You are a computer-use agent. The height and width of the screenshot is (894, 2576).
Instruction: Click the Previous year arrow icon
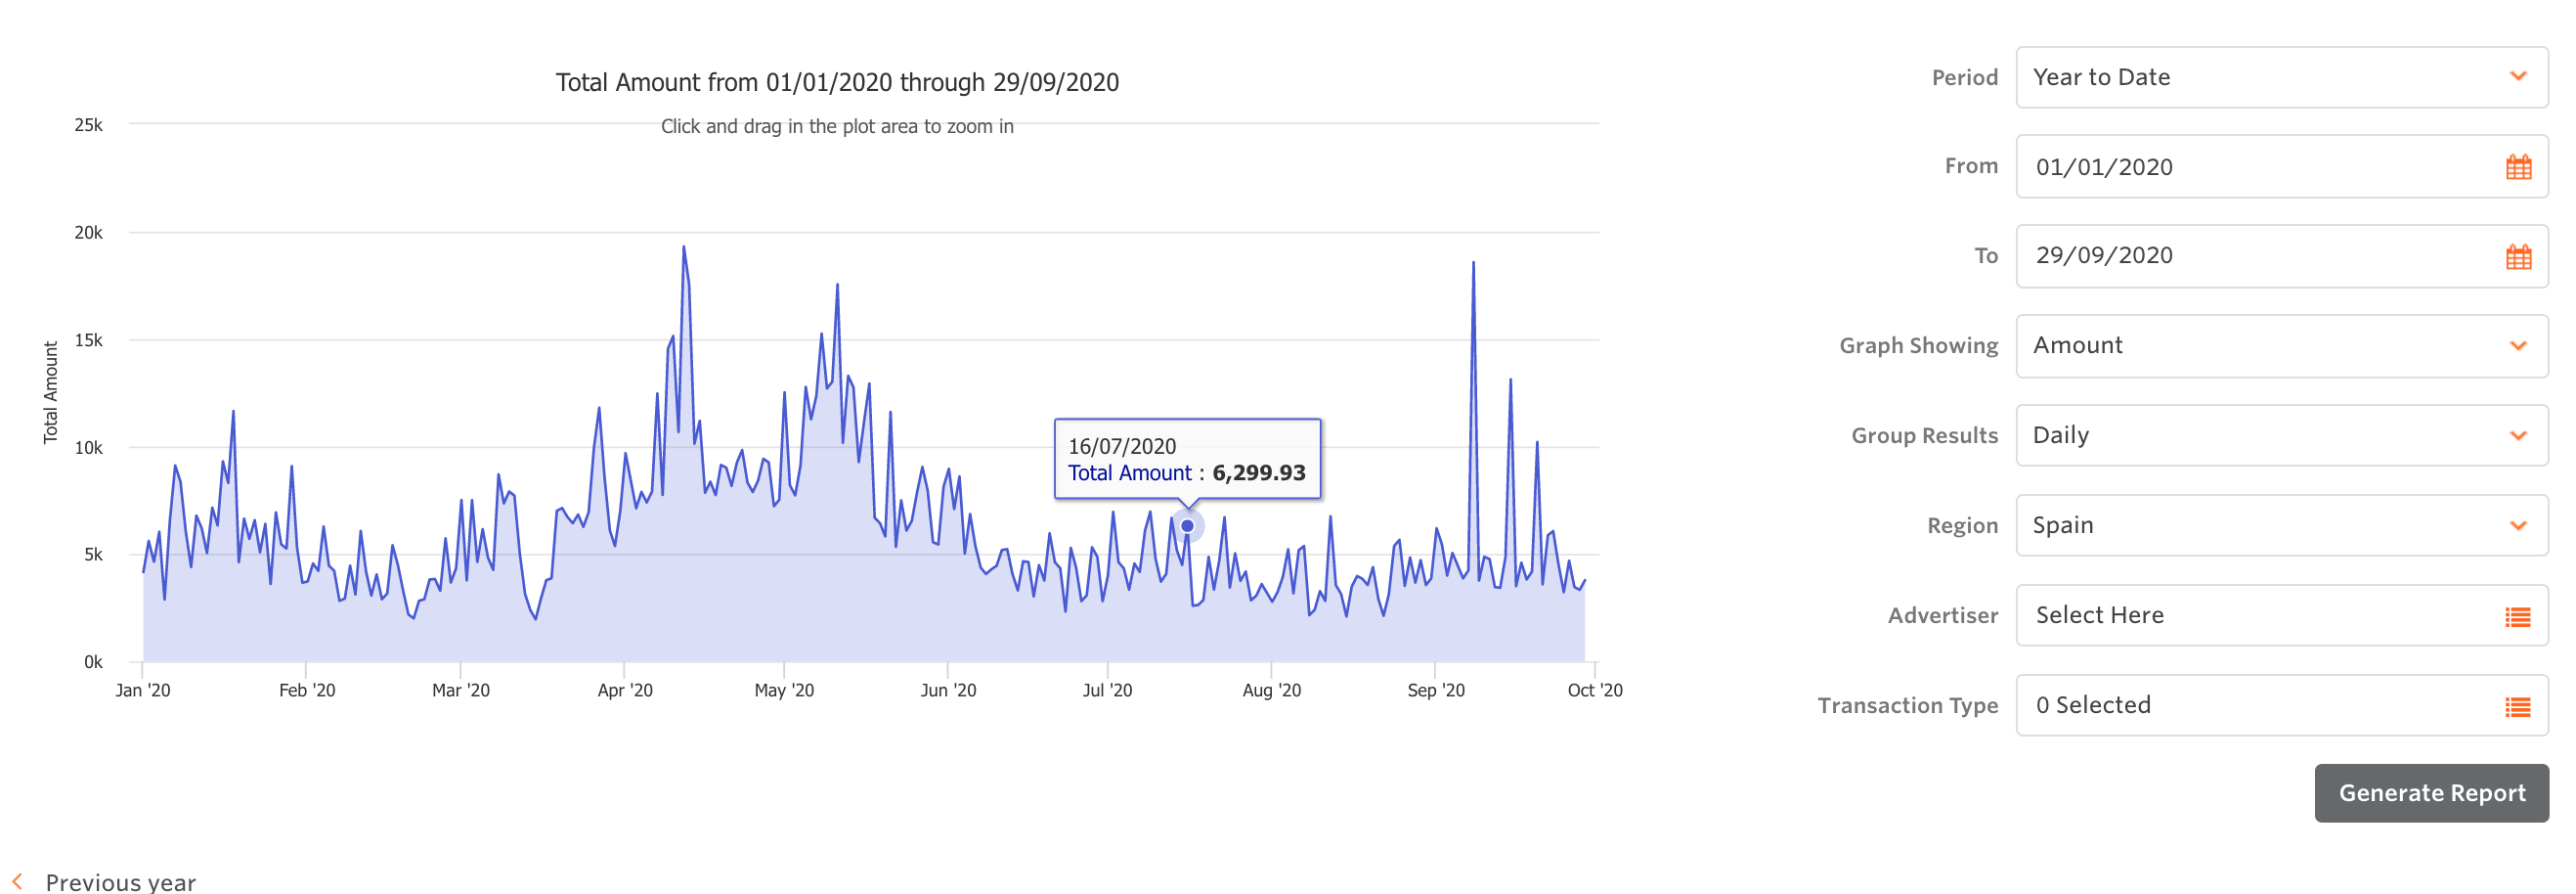point(17,880)
